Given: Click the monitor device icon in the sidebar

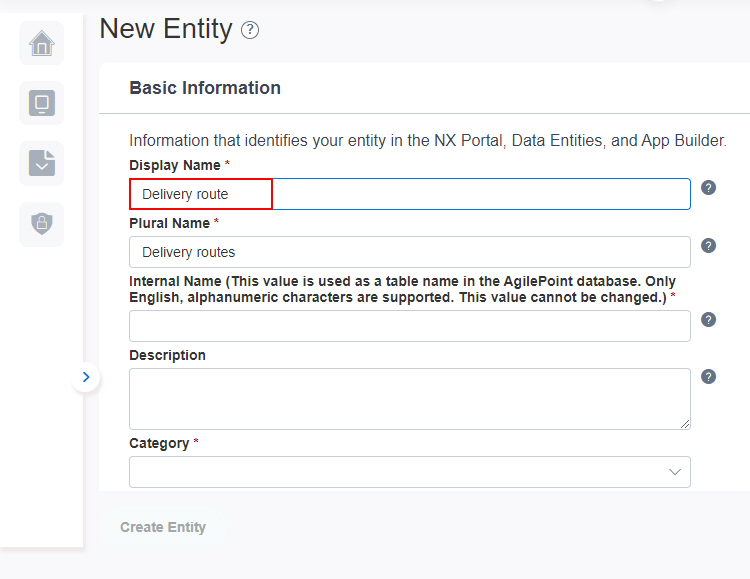Looking at the screenshot, I should pyautogui.click(x=42, y=103).
